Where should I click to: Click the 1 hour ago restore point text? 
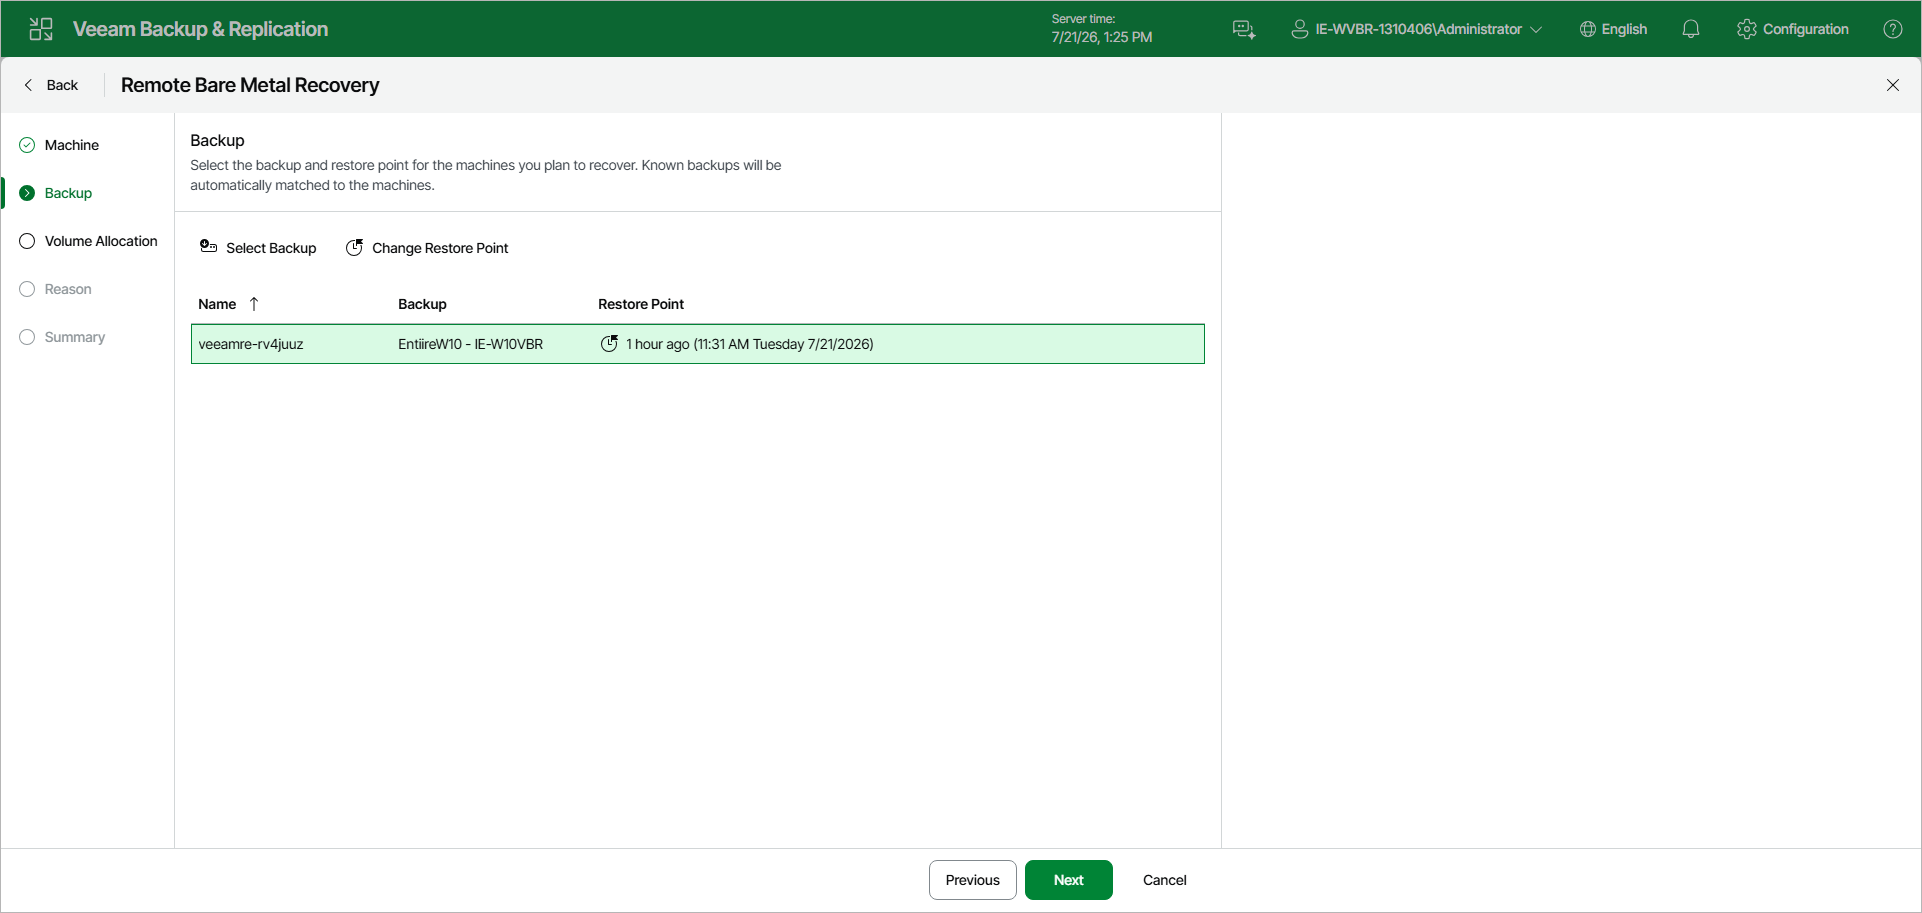pos(750,344)
